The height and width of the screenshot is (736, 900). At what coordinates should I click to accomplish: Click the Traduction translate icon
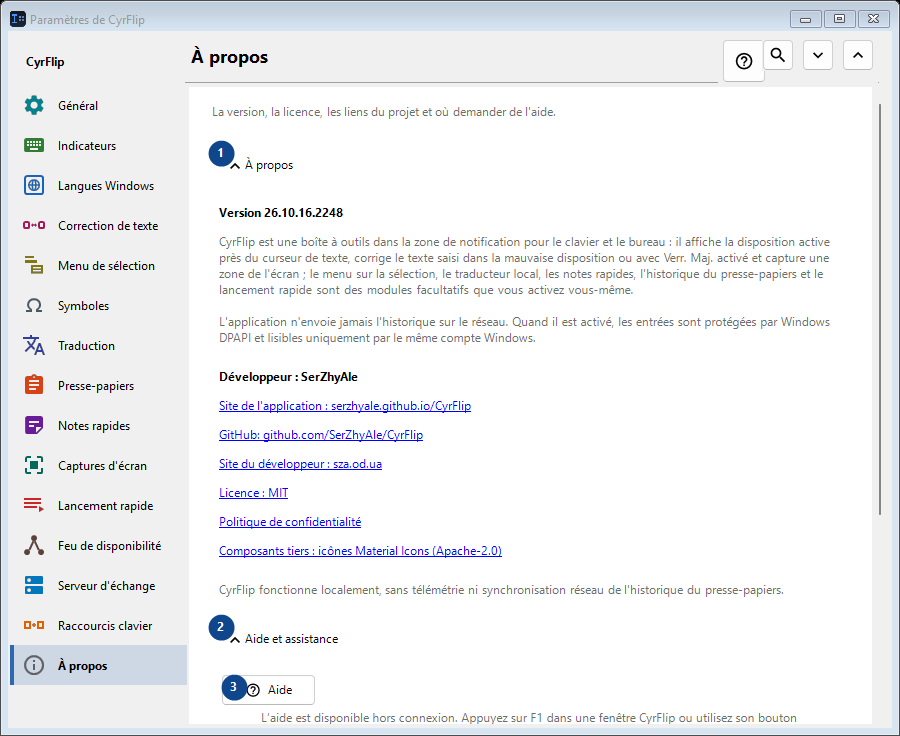pyautogui.click(x=34, y=346)
